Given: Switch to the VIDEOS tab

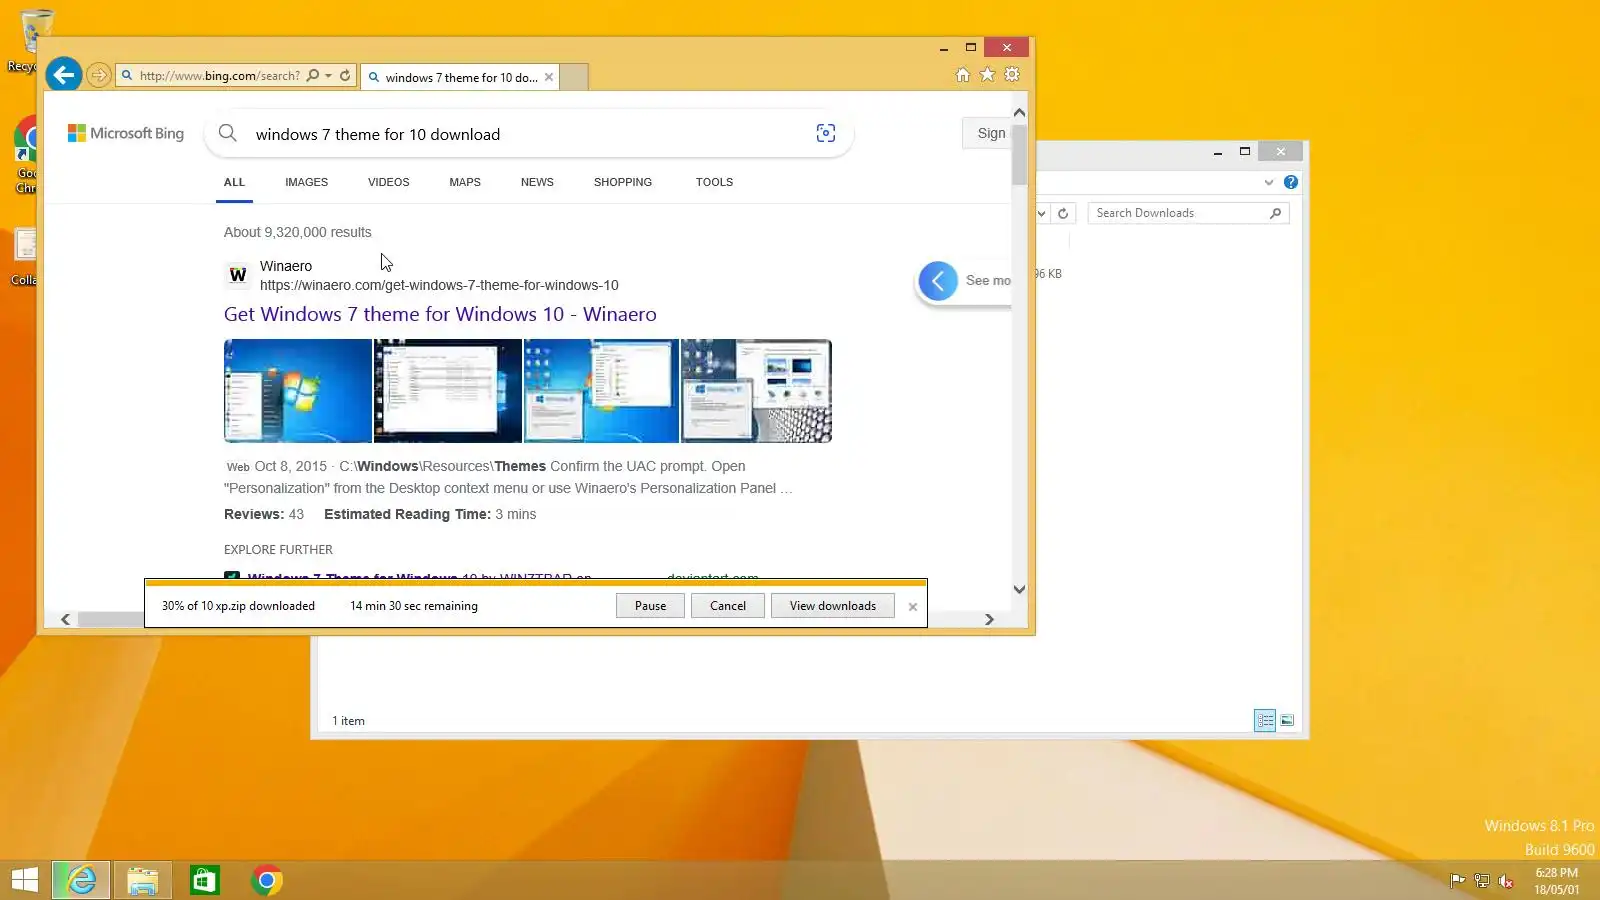Looking at the screenshot, I should click(388, 182).
